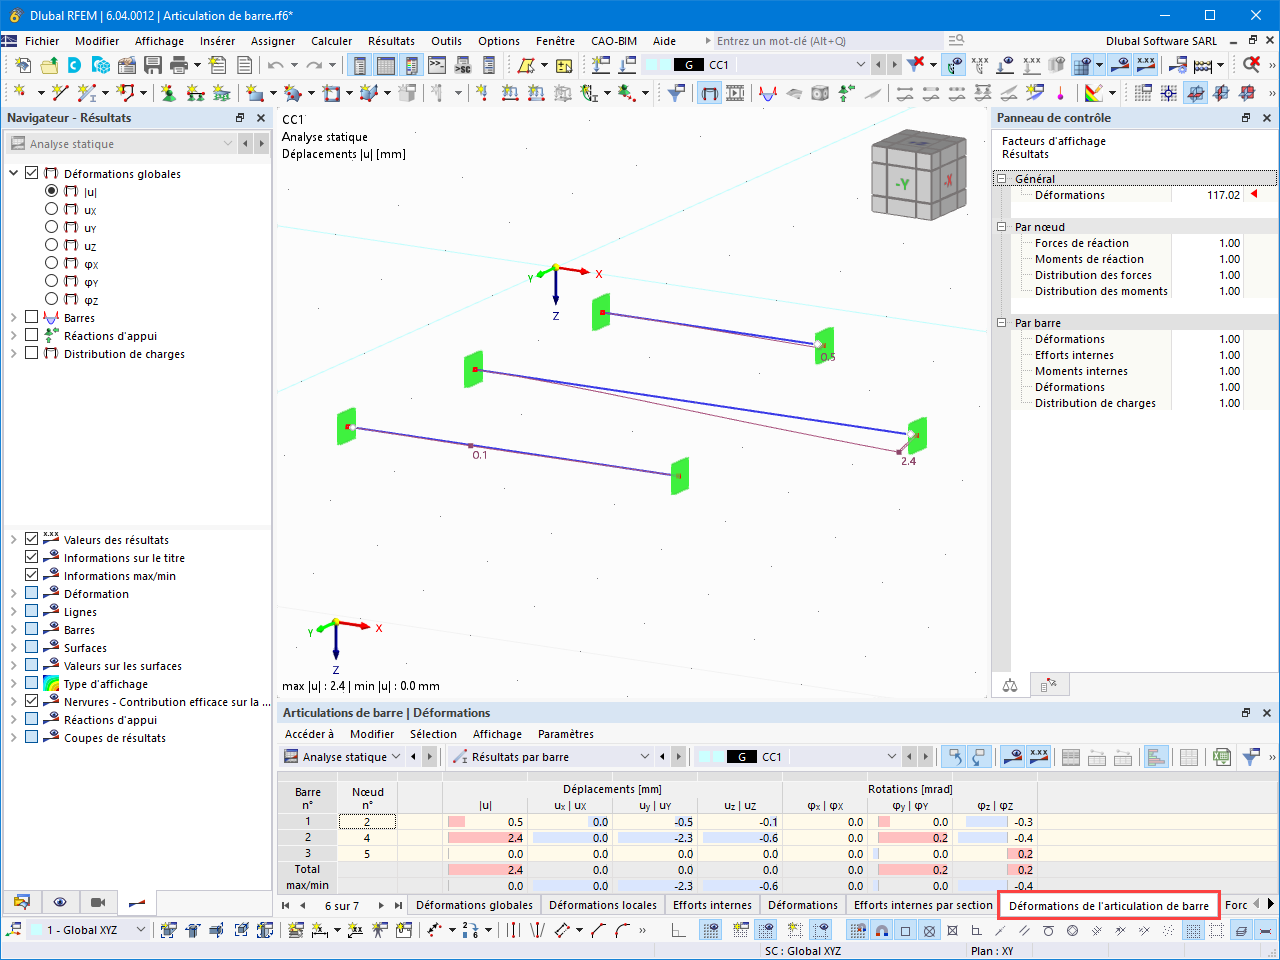Open the Calculer menu
This screenshot has width=1280, height=960.
(331, 41)
